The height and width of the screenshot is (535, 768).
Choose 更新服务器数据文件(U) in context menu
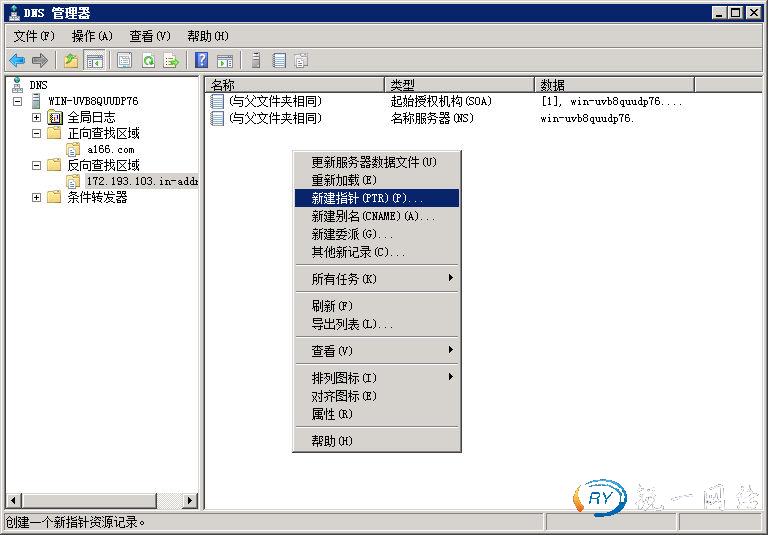tap(377, 162)
